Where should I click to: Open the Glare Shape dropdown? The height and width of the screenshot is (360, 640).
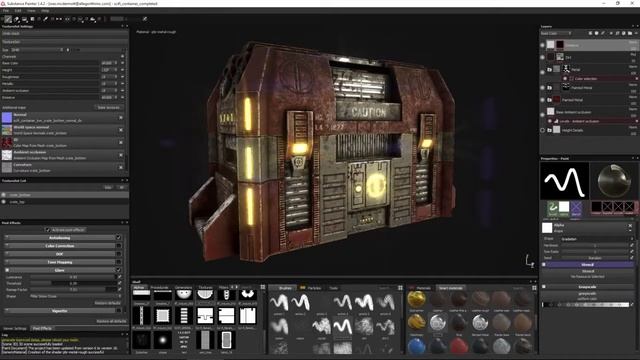[x=76, y=296]
